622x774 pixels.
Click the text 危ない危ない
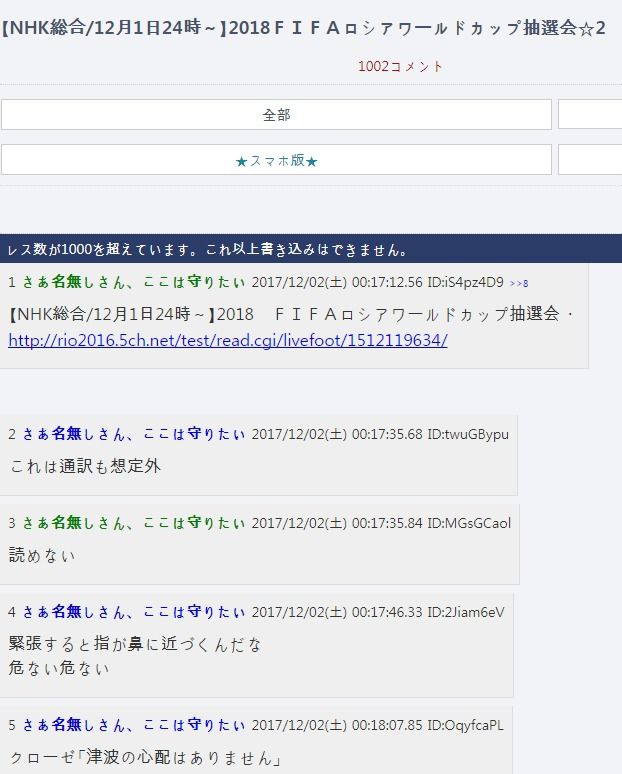pos(59,668)
